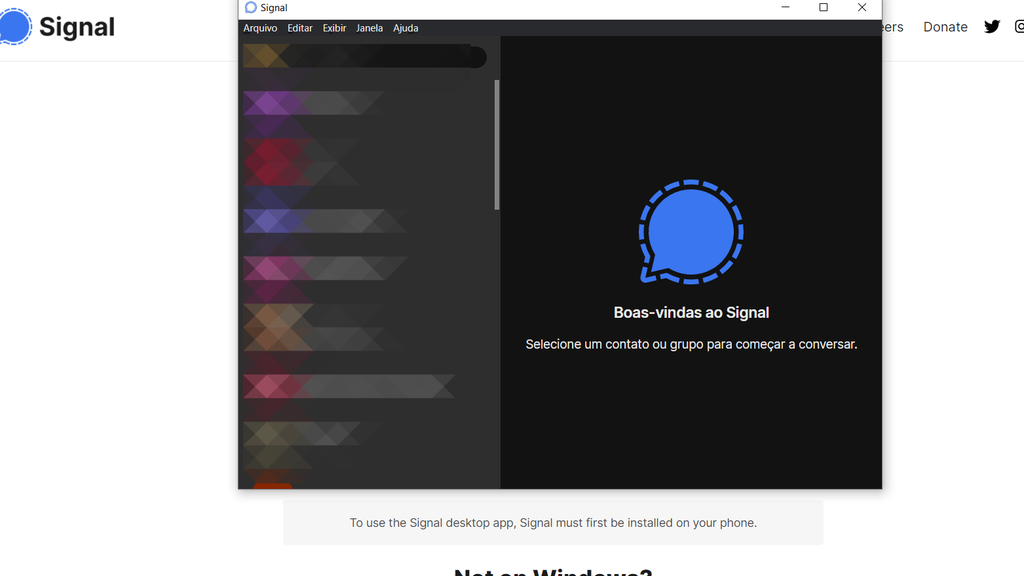Click the "Boas-vindas ao Signal" heading
This screenshot has height=576, width=1024.
point(691,313)
